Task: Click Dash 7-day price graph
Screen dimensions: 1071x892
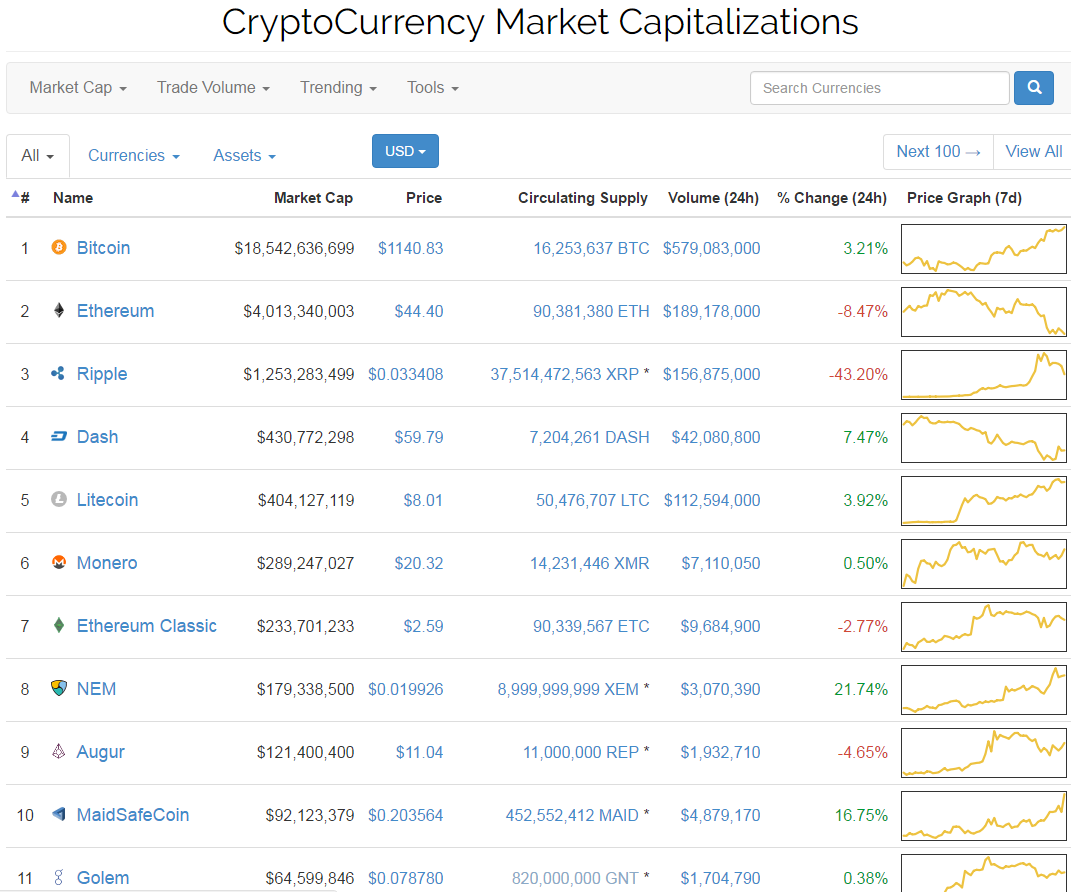Action: pyautogui.click(x=984, y=438)
